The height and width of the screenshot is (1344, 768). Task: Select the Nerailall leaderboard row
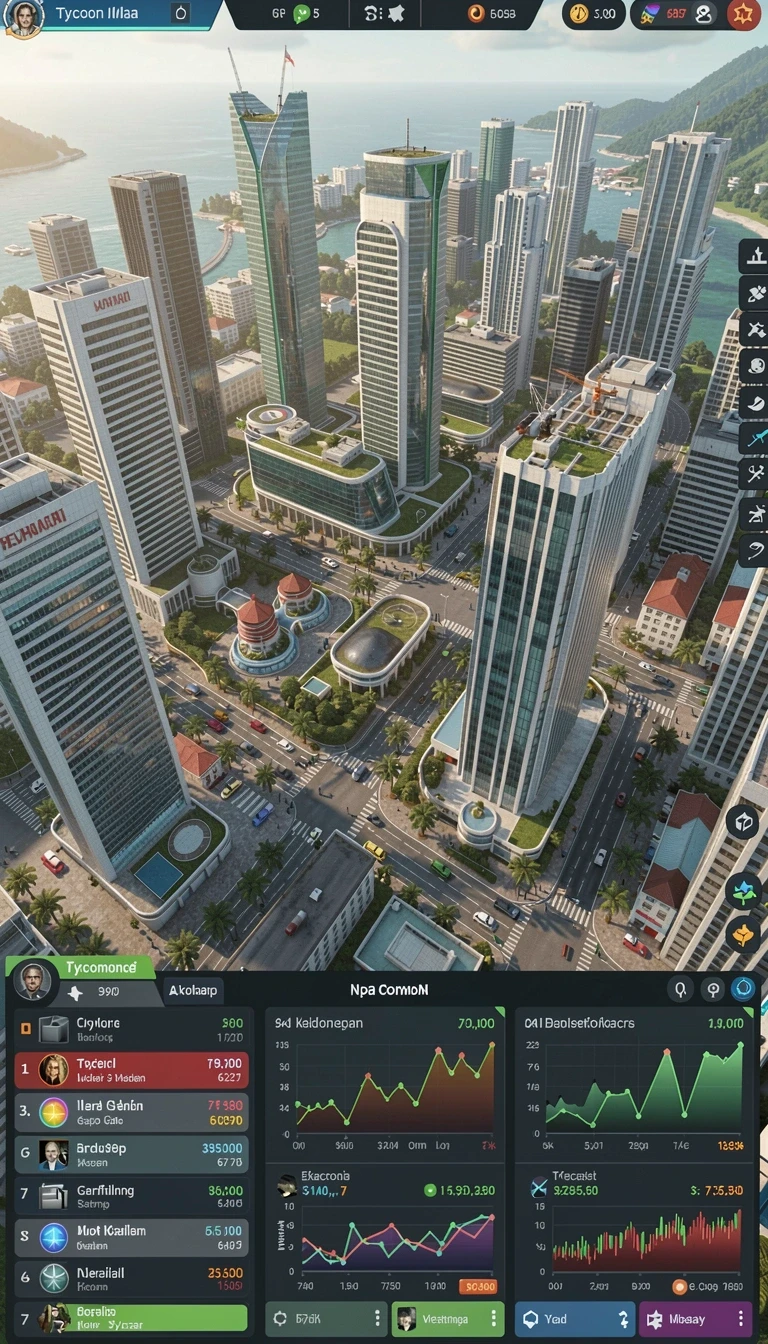tap(130, 1280)
